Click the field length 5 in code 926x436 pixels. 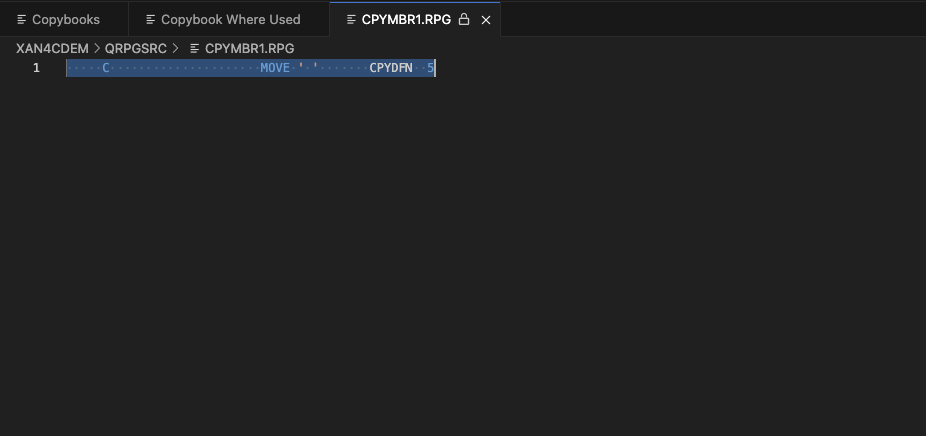coord(430,68)
